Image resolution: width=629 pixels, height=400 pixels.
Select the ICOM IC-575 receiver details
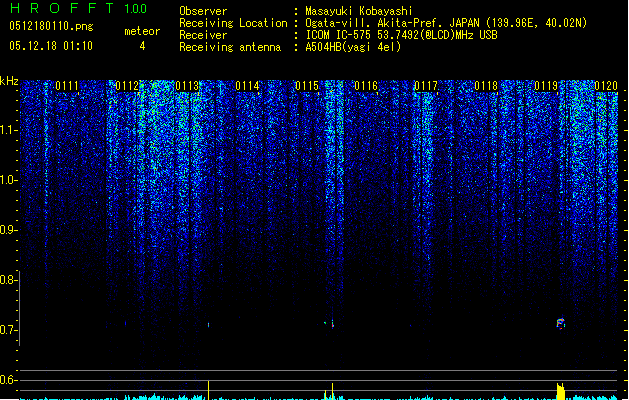402,35
